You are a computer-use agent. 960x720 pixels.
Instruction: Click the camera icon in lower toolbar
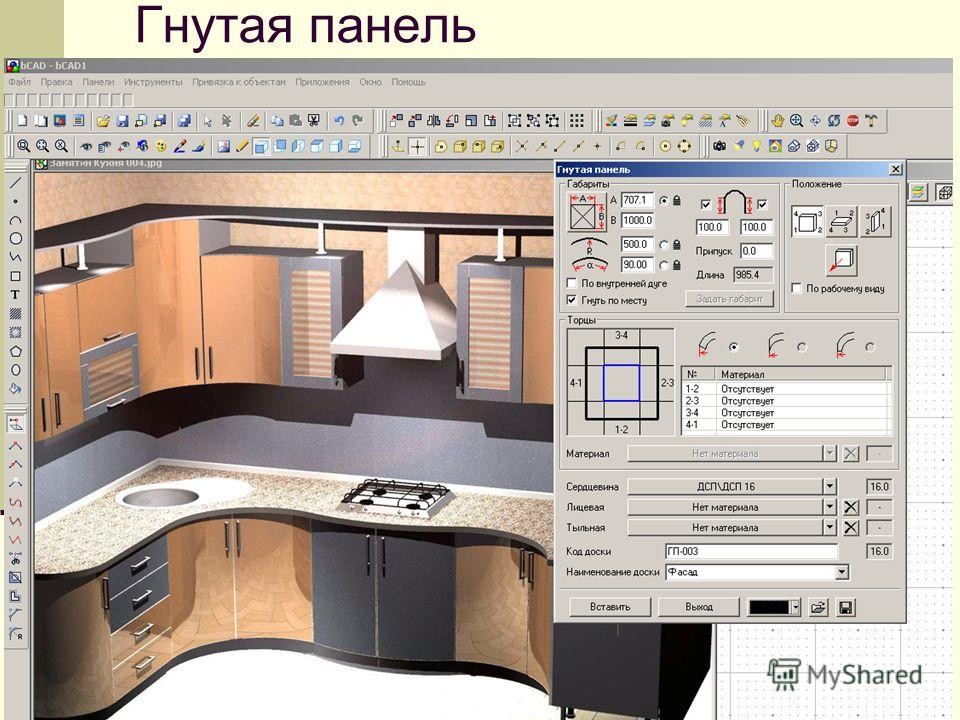tap(719, 146)
